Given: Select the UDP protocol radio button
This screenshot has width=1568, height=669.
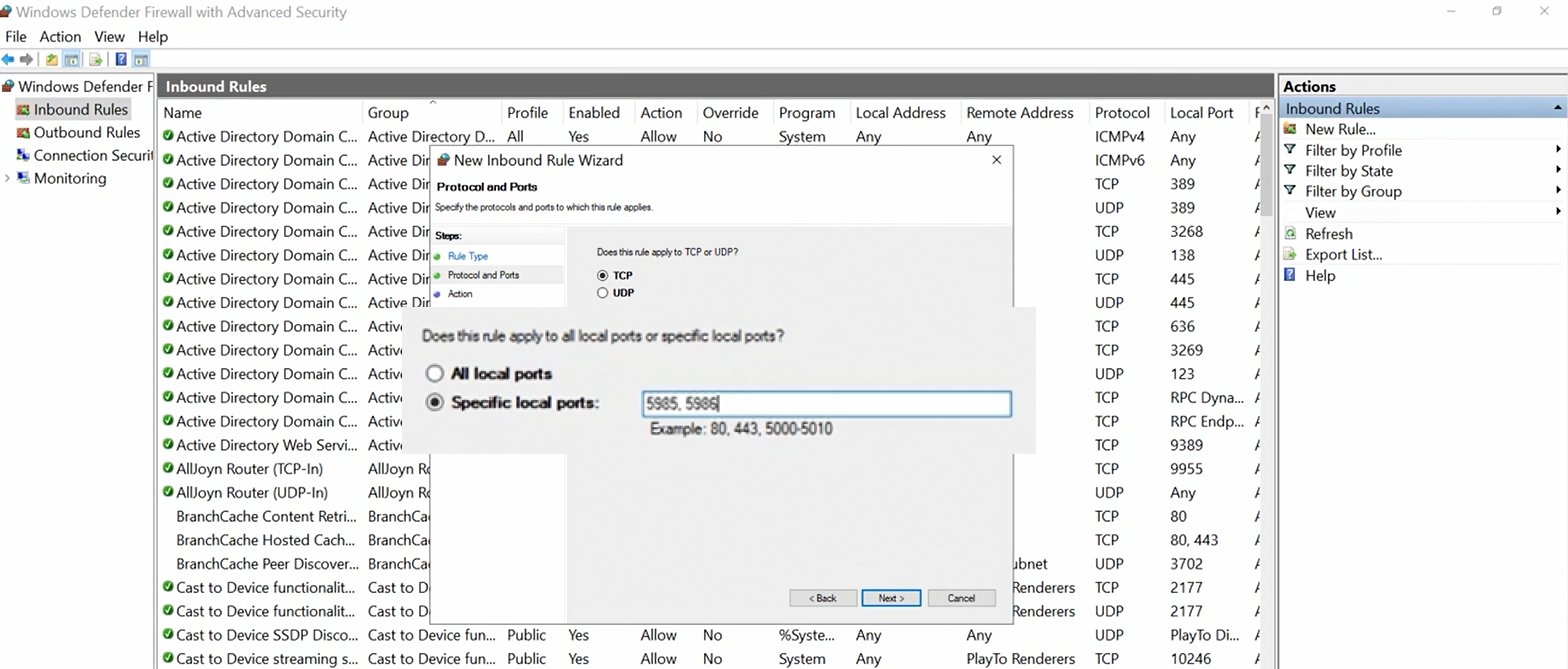Looking at the screenshot, I should click(602, 293).
